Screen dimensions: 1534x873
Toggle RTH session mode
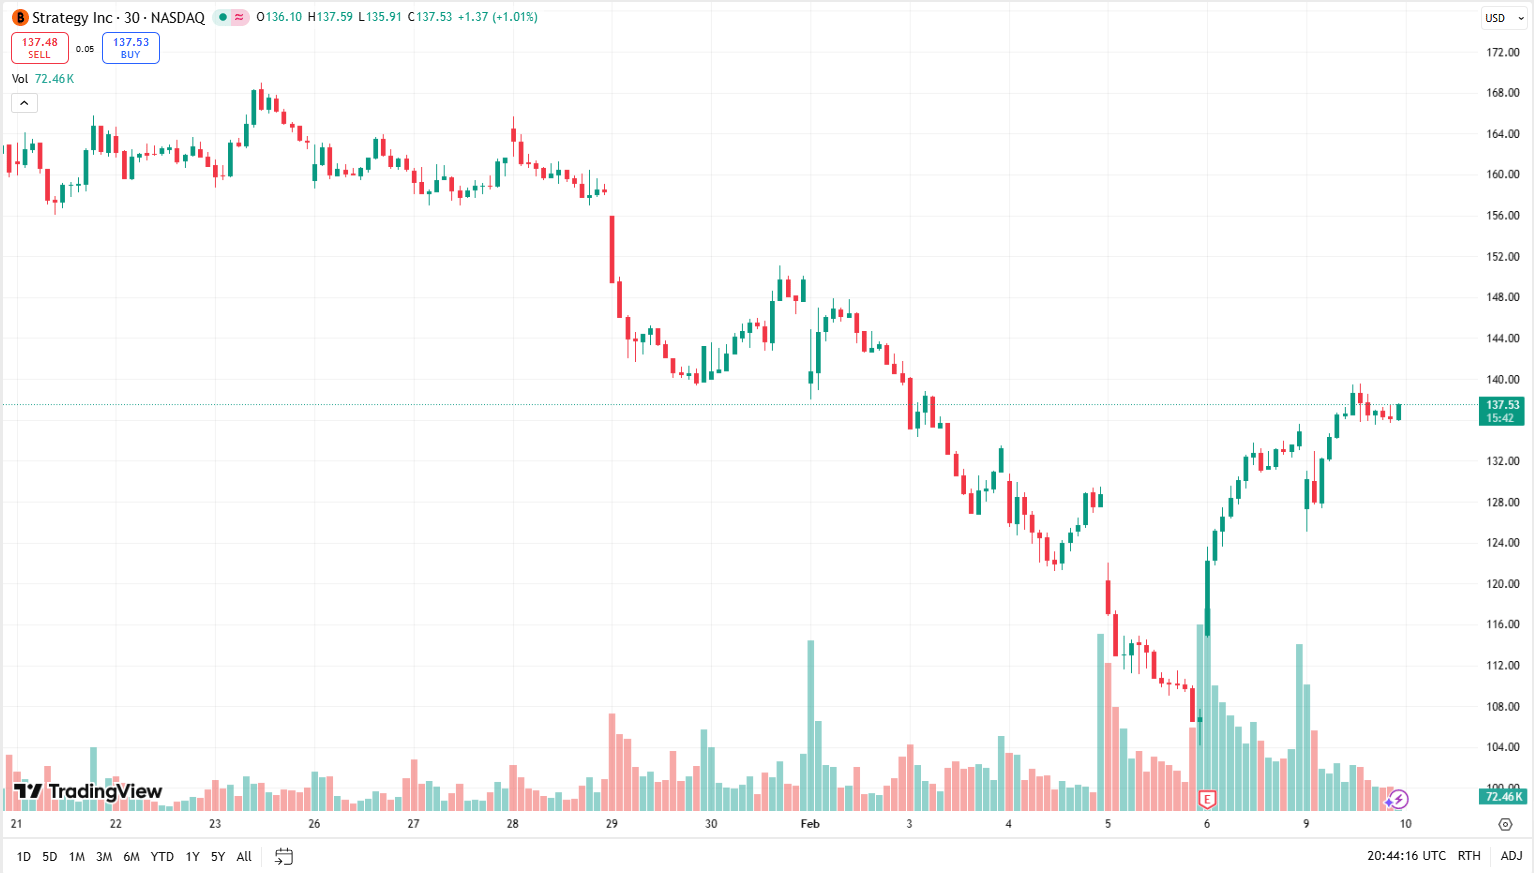pos(1469,856)
